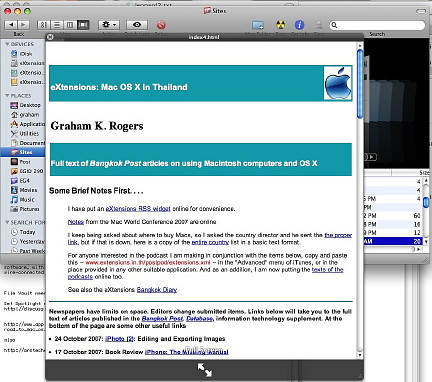Toggle Quick Look with the eye button
The width and height of the screenshot is (432, 382).
tap(137, 25)
